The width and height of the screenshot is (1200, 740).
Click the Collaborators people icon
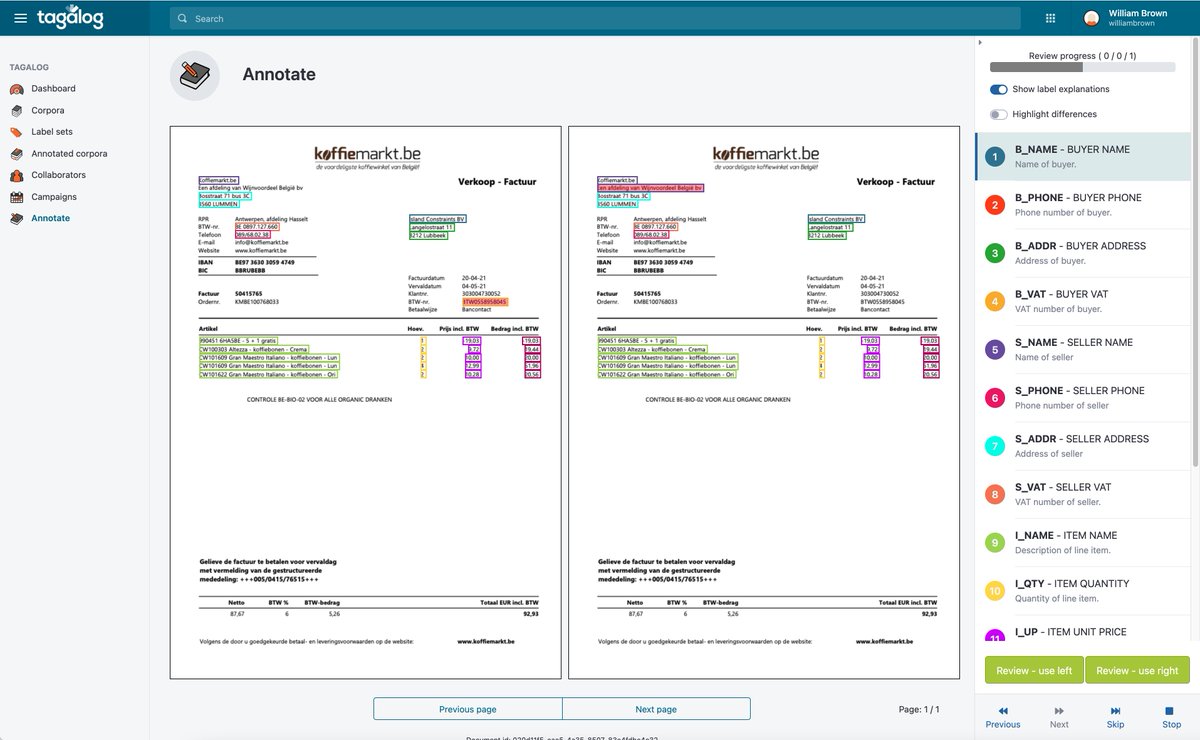pos(17,175)
